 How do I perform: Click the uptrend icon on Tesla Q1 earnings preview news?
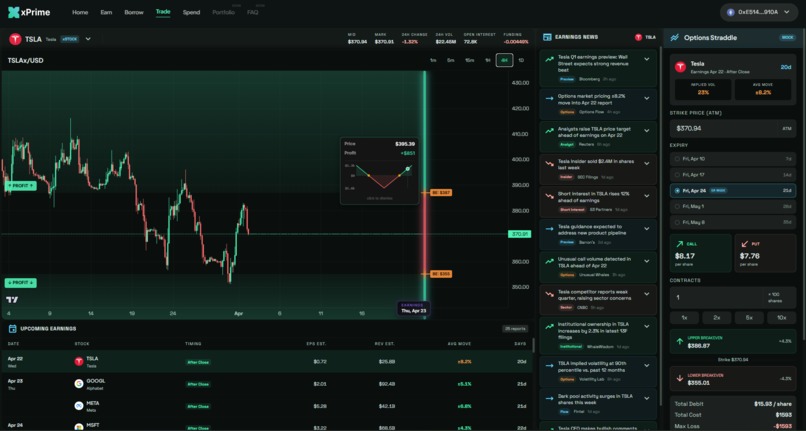coord(549,60)
